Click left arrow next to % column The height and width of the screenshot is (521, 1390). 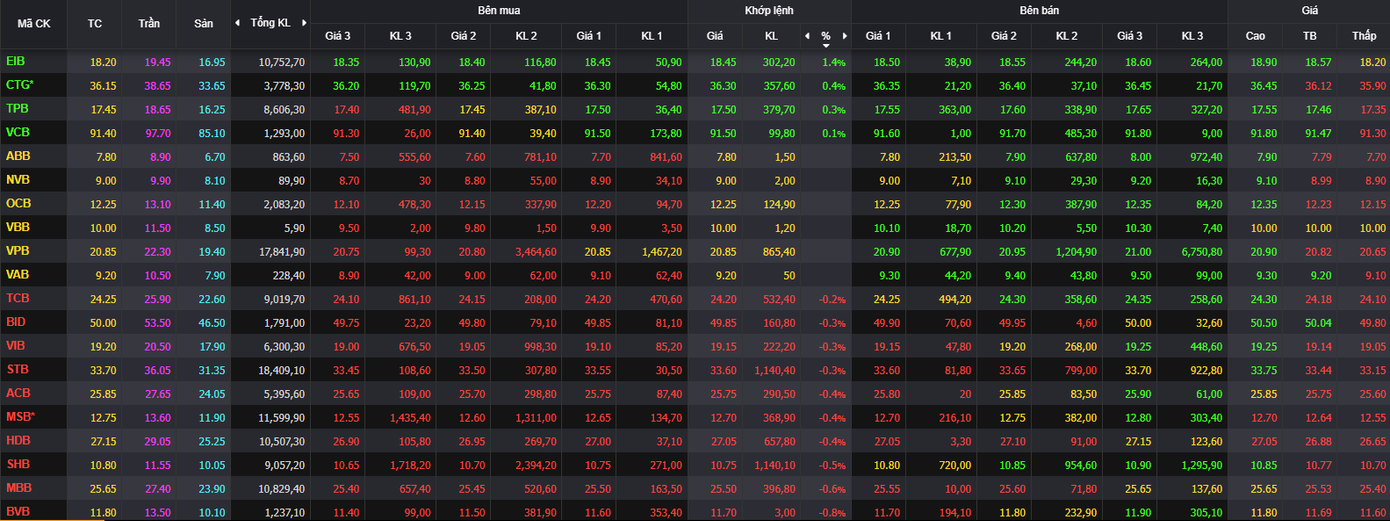(x=807, y=36)
